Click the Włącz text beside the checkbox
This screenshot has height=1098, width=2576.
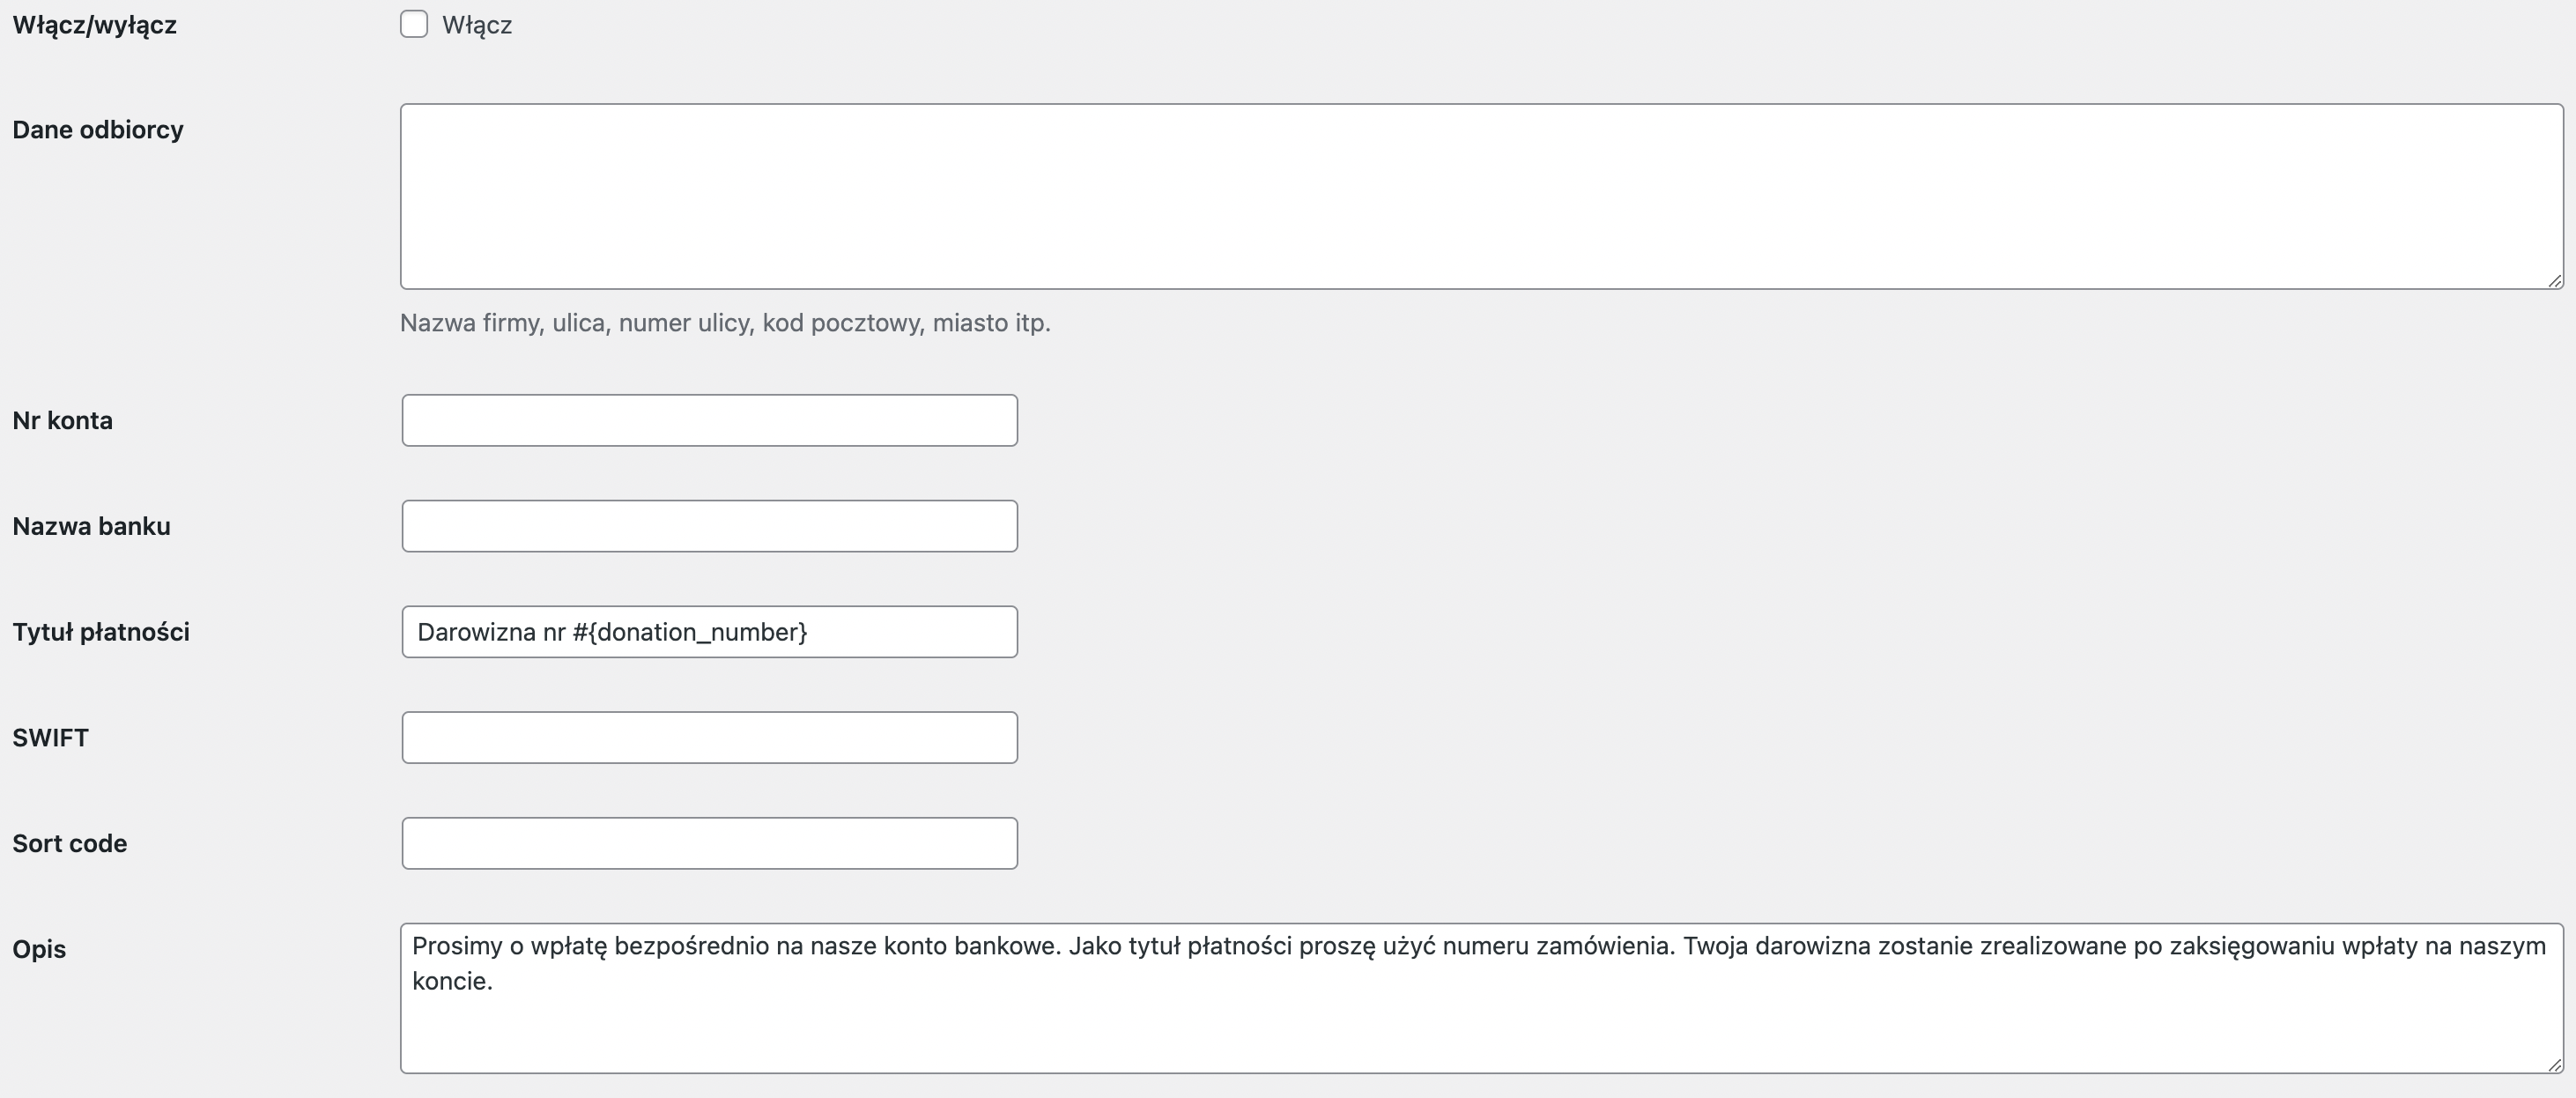pyautogui.click(x=477, y=25)
